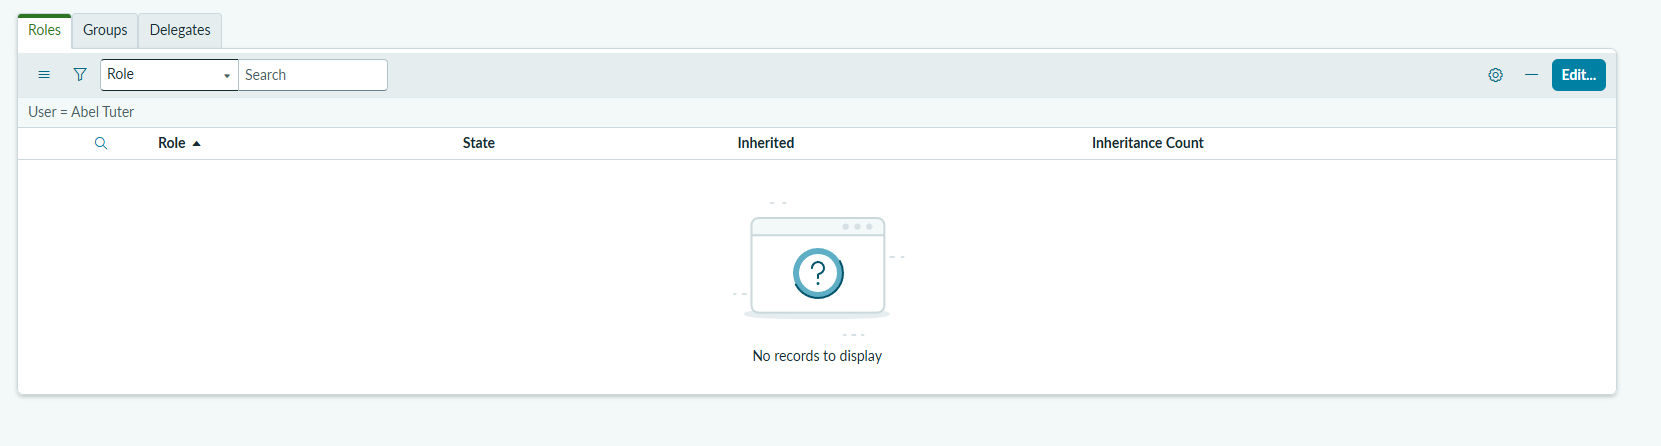Click the User = Abel Tuter breadcrumb
This screenshot has width=1661, height=446.
pyautogui.click(x=81, y=112)
